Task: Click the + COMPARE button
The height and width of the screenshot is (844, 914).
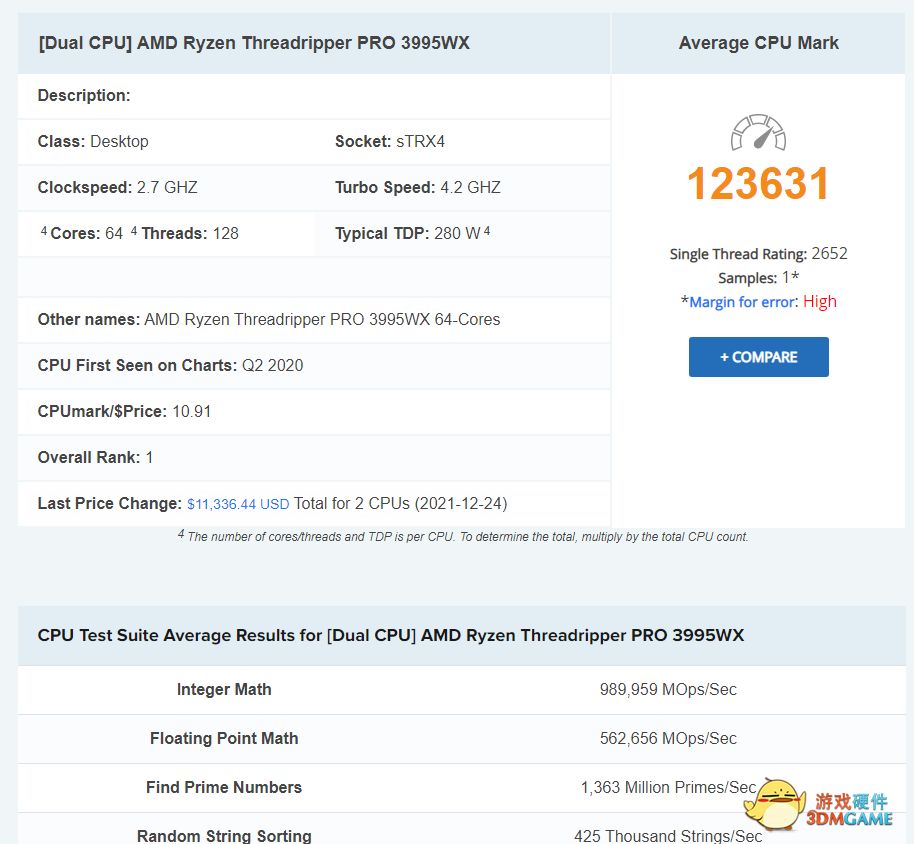Action: [x=758, y=357]
